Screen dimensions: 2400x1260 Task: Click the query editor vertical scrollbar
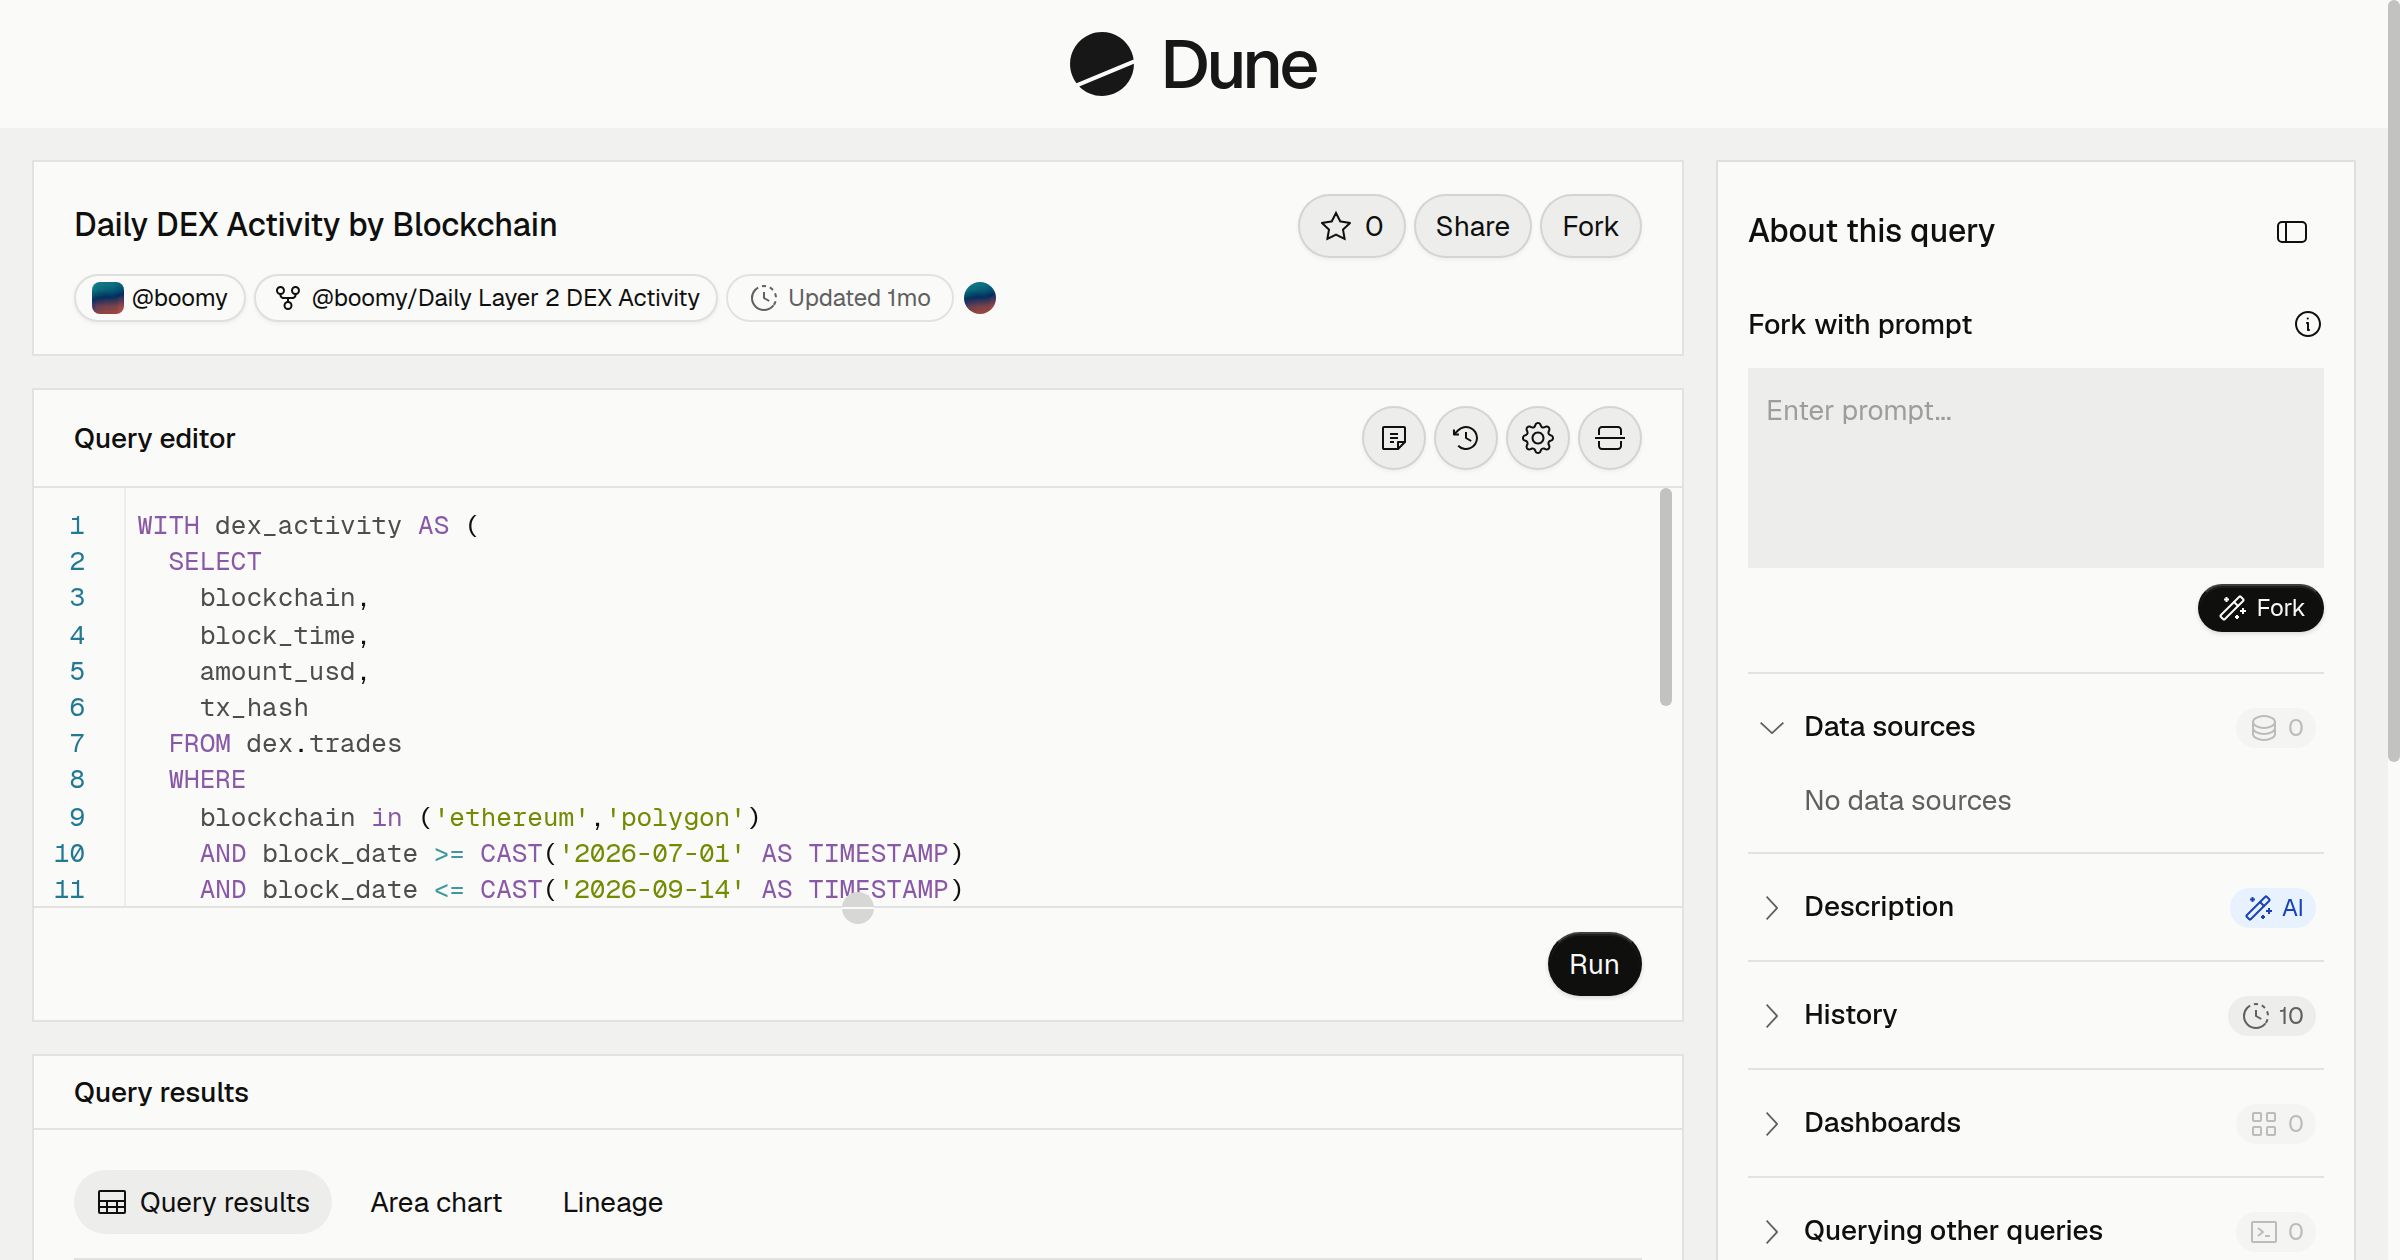click(x=1665, y=597)
